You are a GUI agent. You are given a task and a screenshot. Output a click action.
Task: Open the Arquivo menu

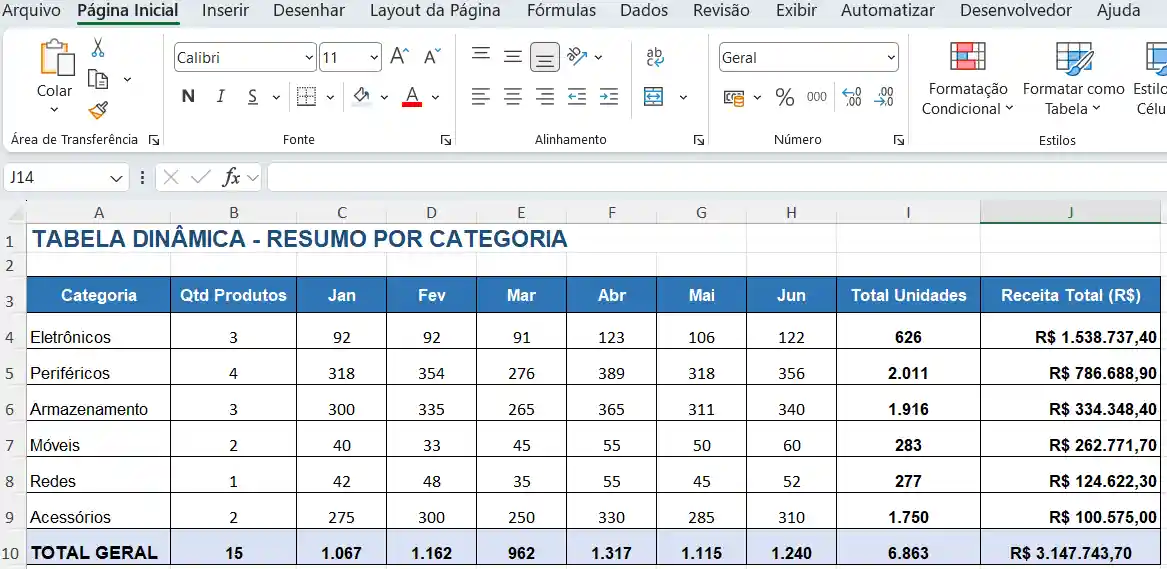(31, 10)
